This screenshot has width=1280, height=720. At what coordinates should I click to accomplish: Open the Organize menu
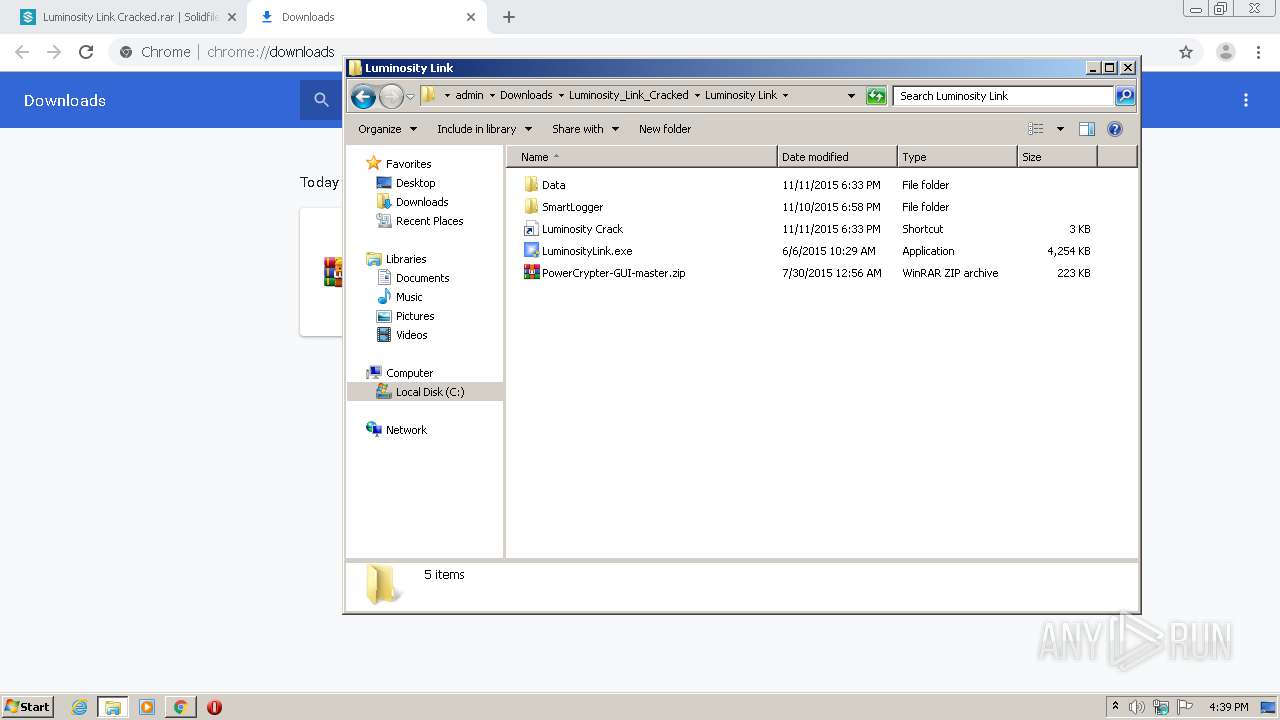click(387, 129)
